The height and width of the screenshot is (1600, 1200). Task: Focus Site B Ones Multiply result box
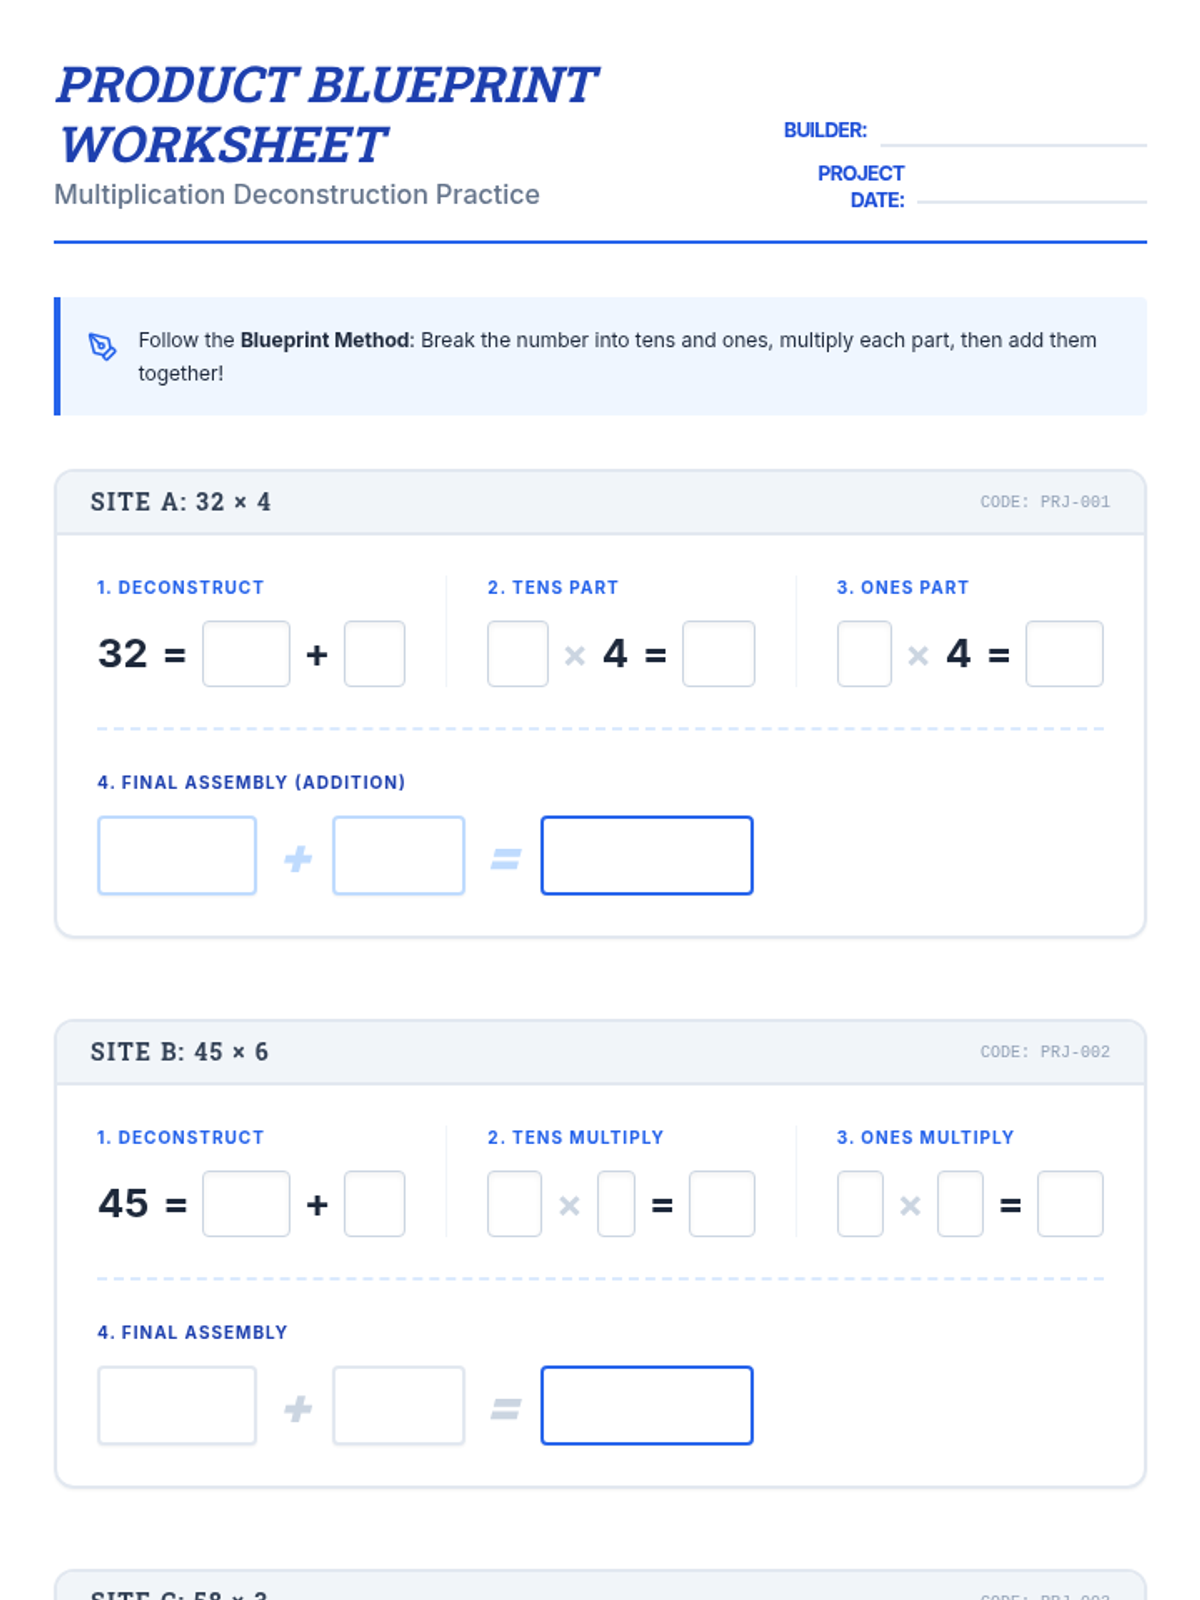click(x=1070, y=1204)
